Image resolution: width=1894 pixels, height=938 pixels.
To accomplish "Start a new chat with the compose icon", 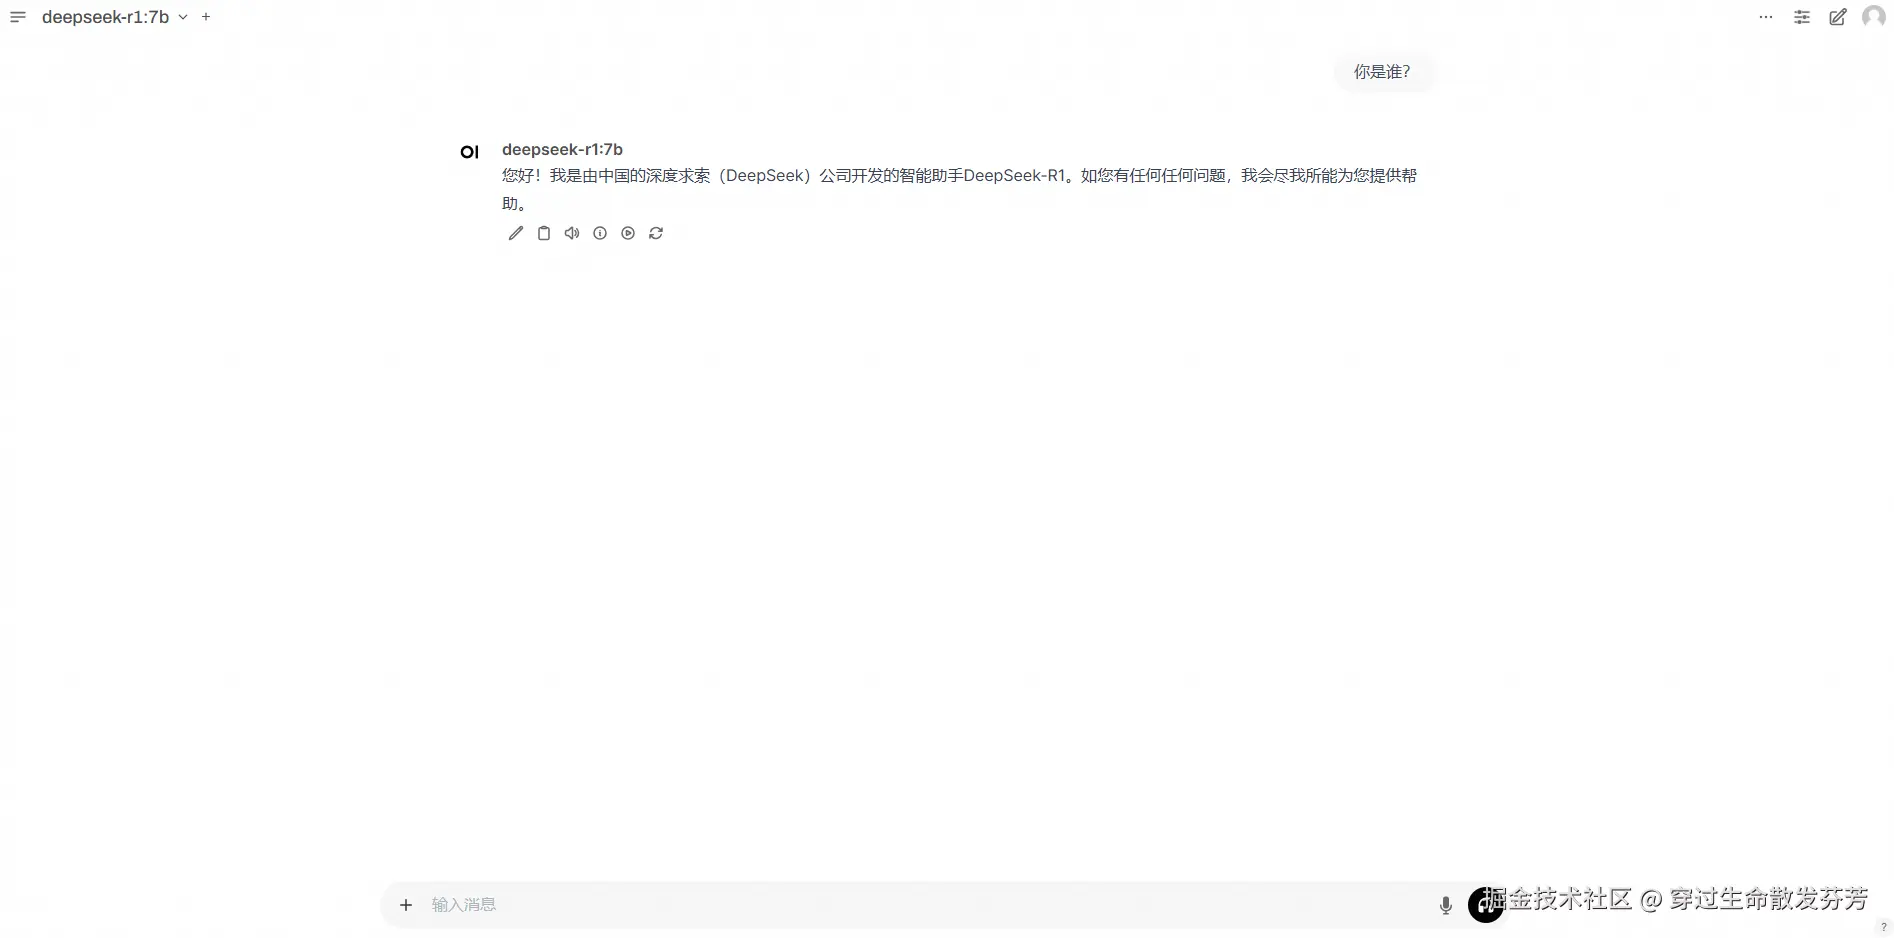I will pos(1838,17).
